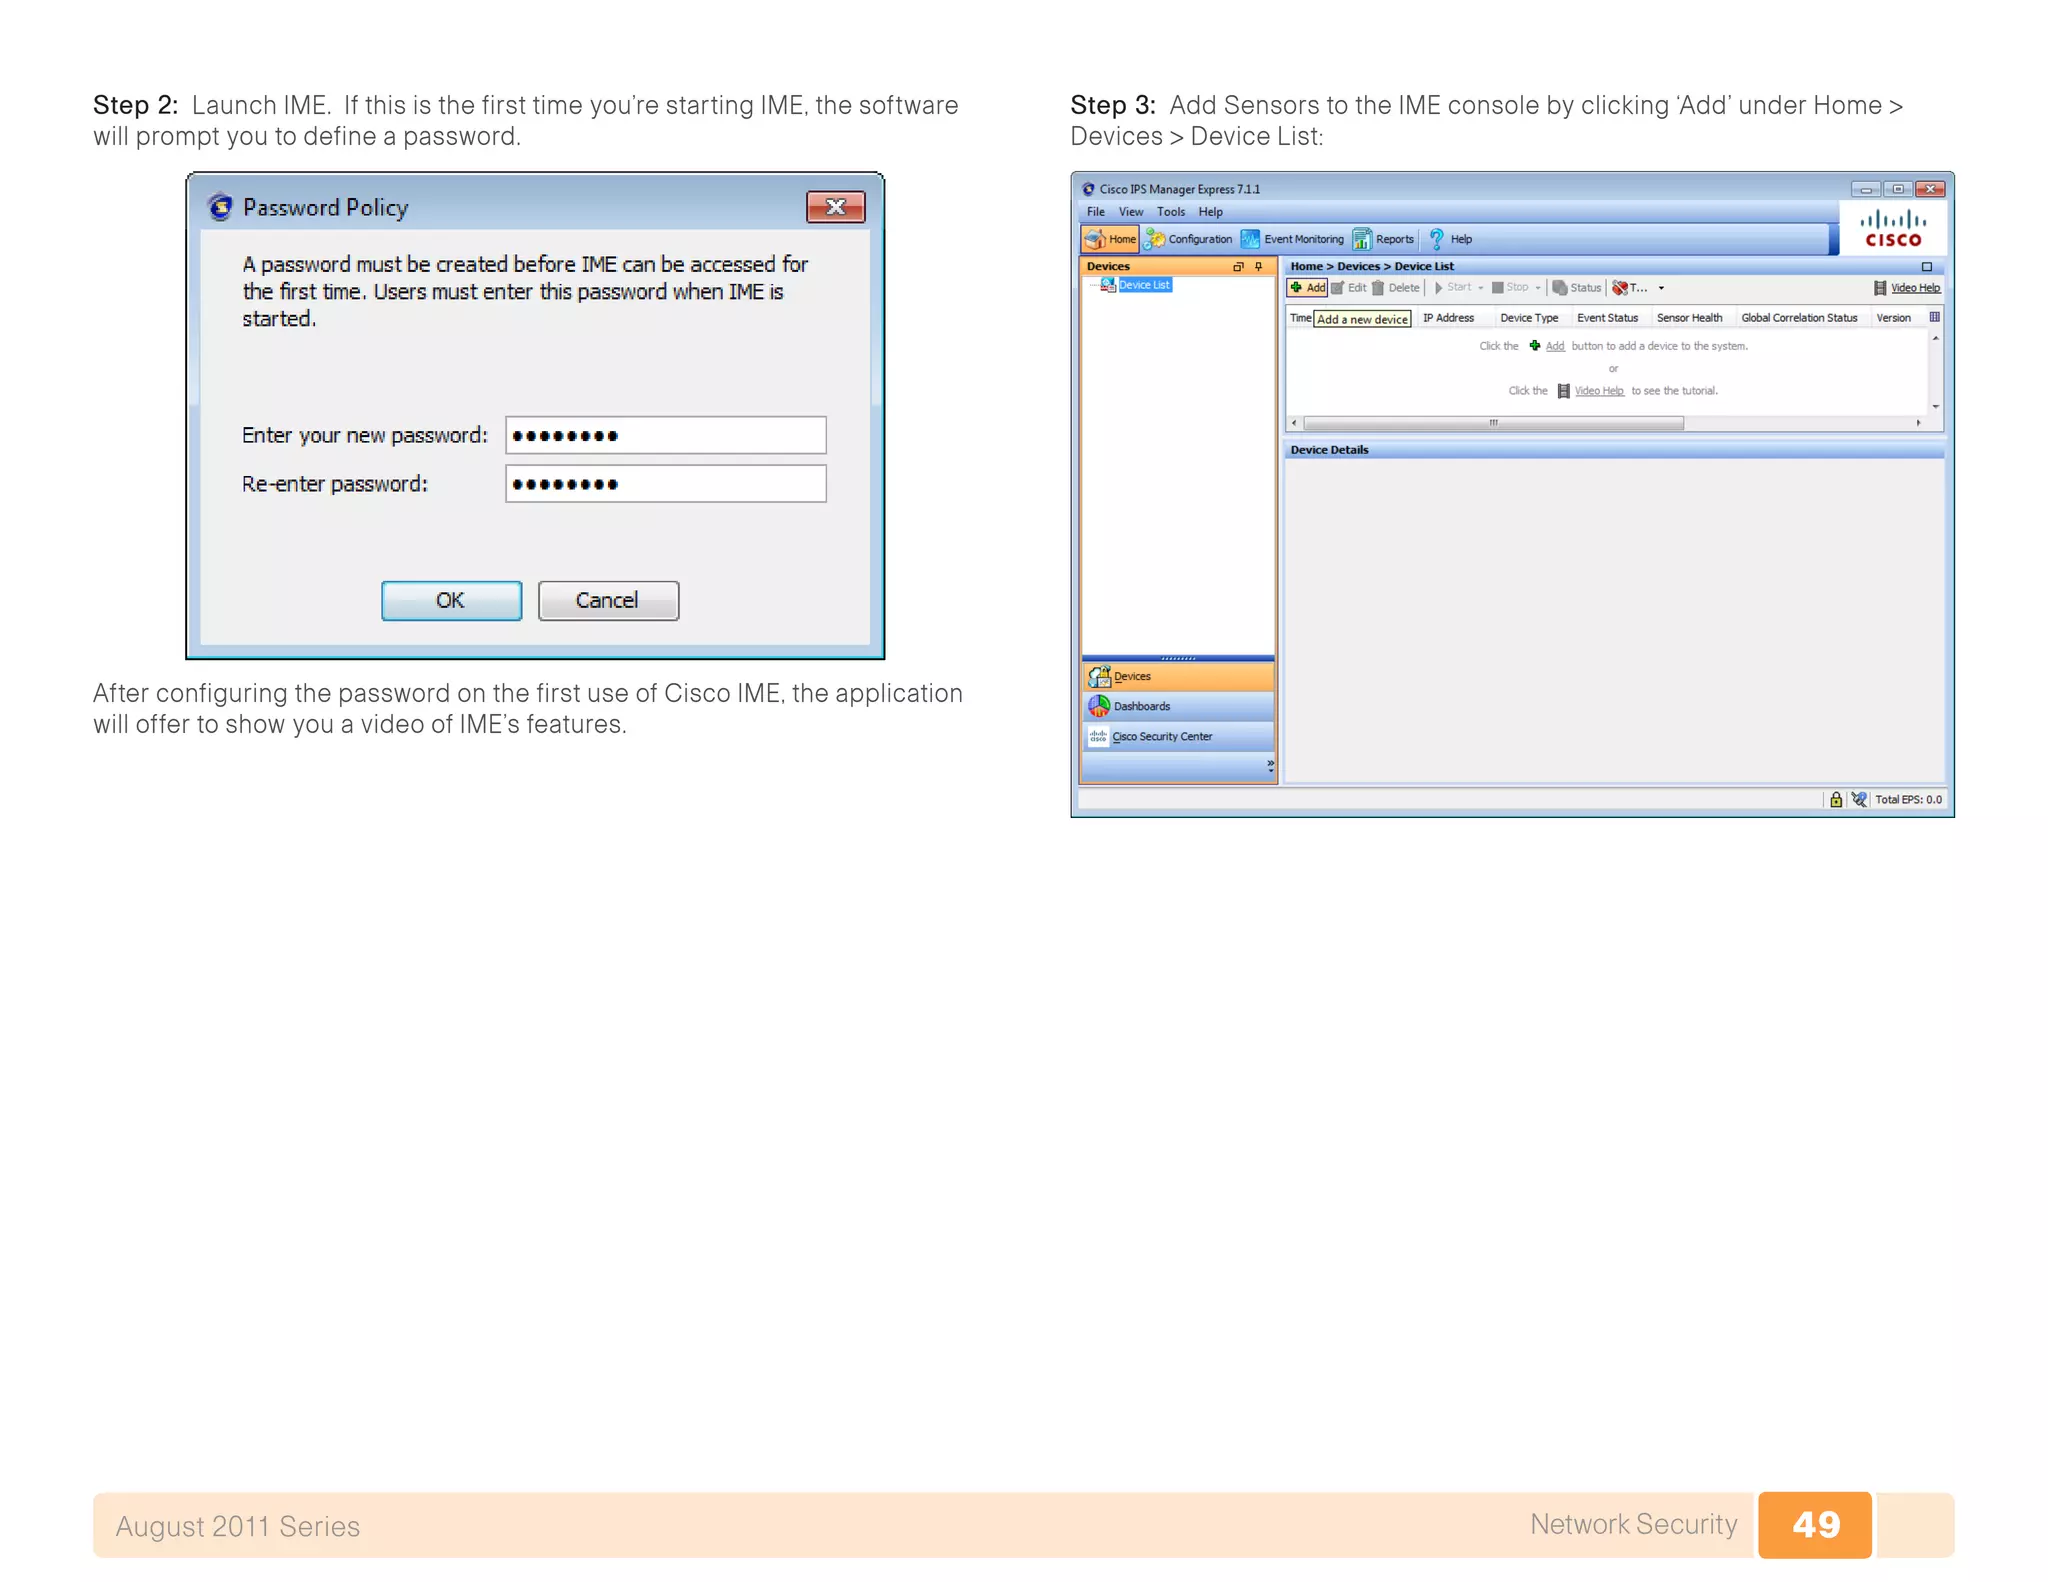The width and height of the screenshot is (2048, 1582).
Task: Click the scroll up arrow in device list
Action: [x=1936, y=339]
